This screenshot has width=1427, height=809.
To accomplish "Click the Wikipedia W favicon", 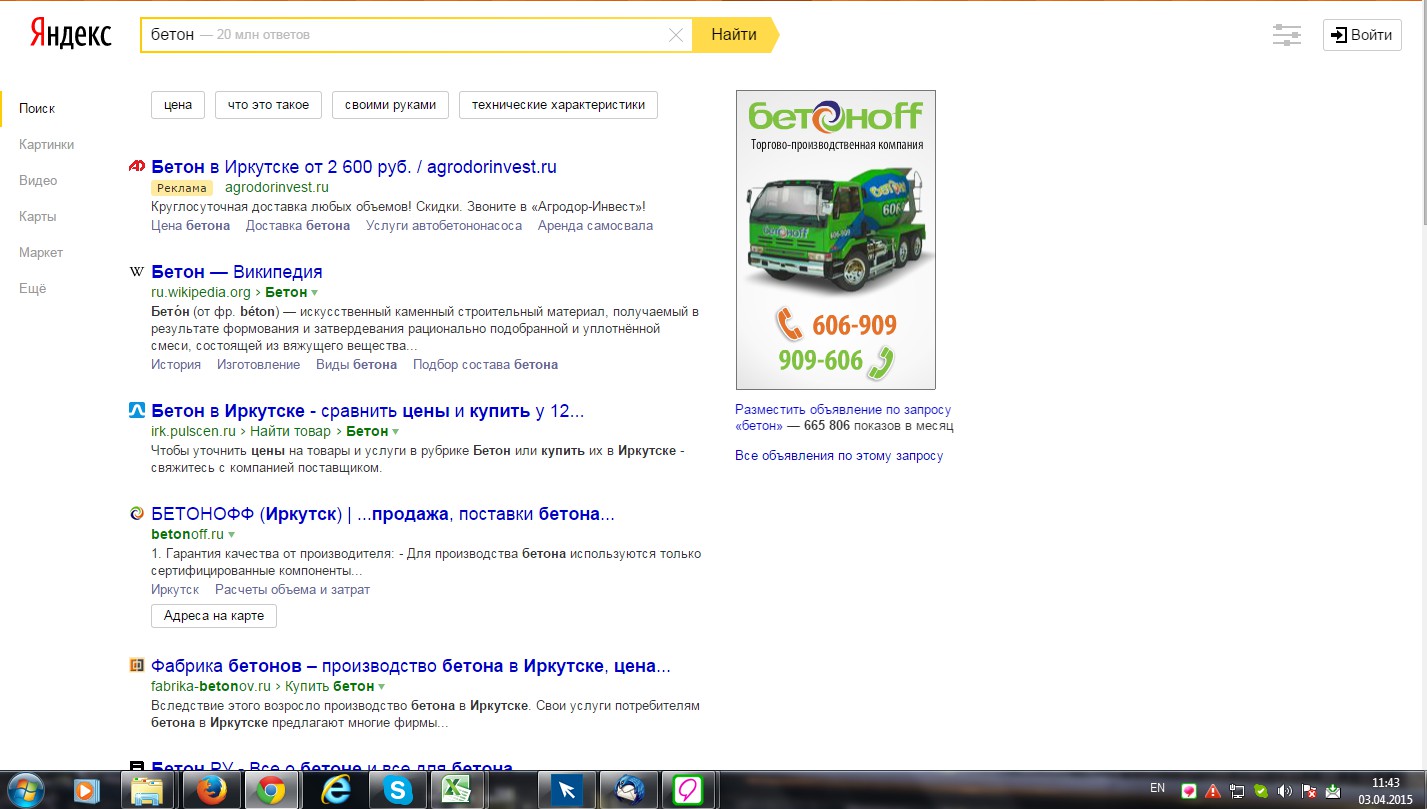I will [137, 272].
